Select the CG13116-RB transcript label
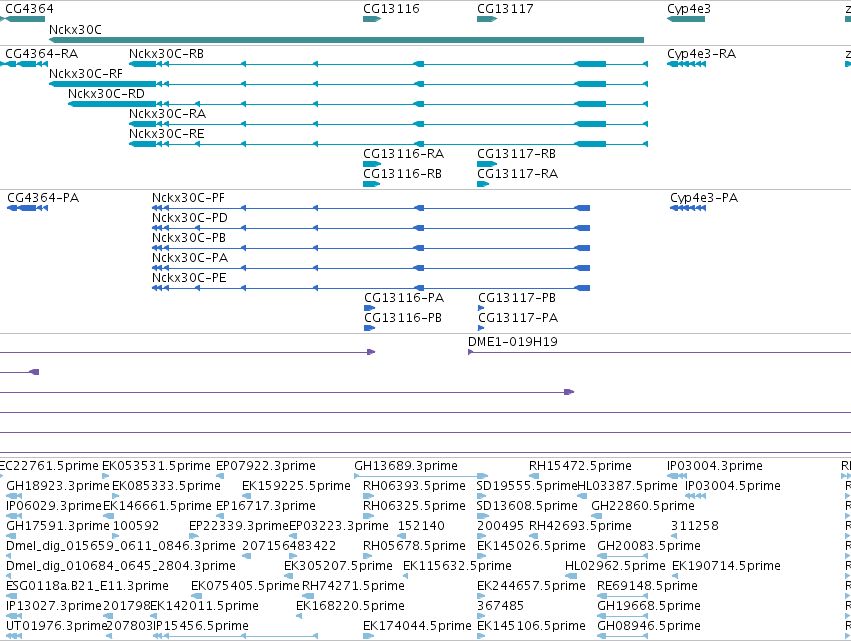The height and width of the screenshot is (641, 851). coord(403,174)
